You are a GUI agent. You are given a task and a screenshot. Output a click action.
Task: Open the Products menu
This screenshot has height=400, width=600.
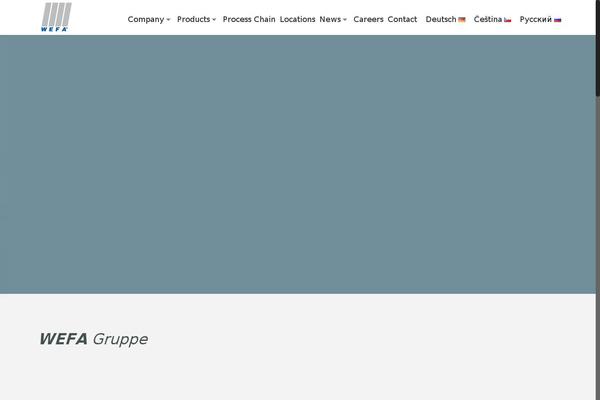194,19
